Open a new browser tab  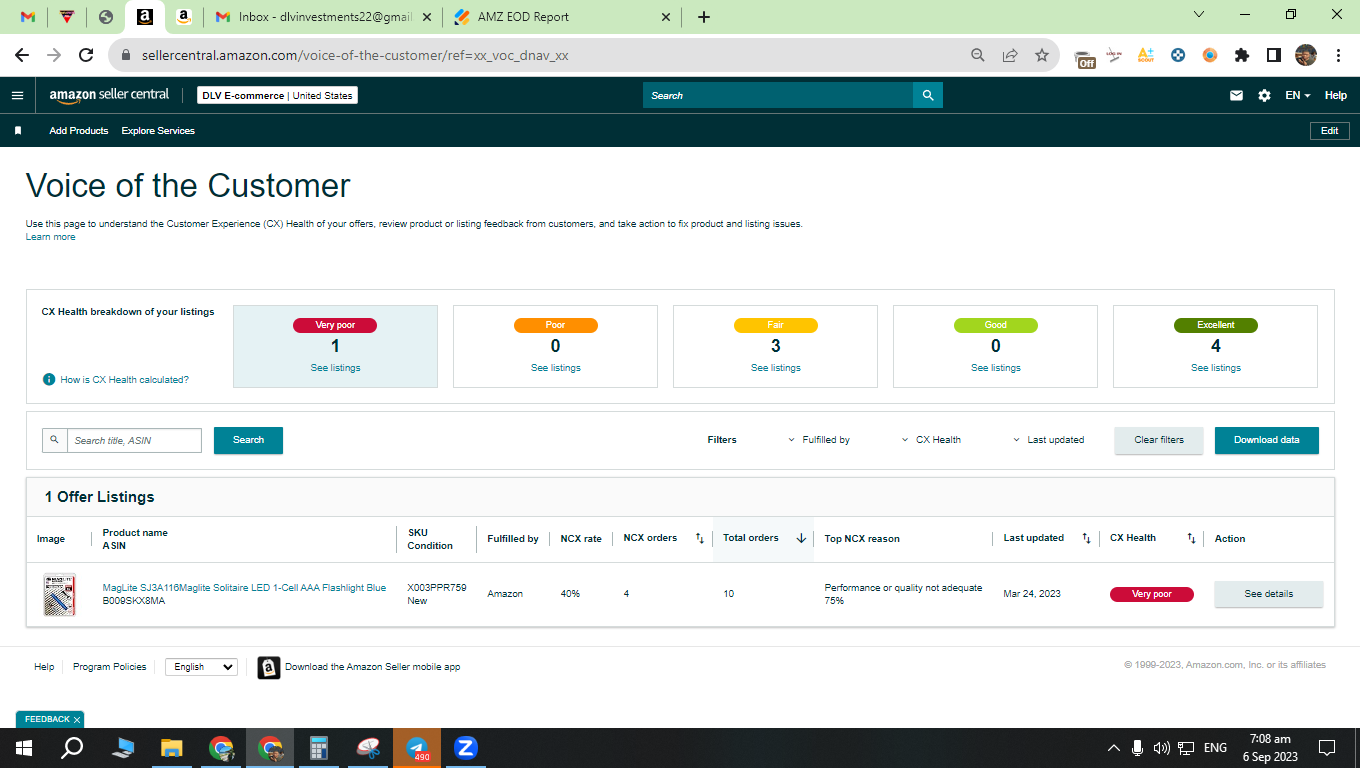pyautogui.click(x=704, y=17)
